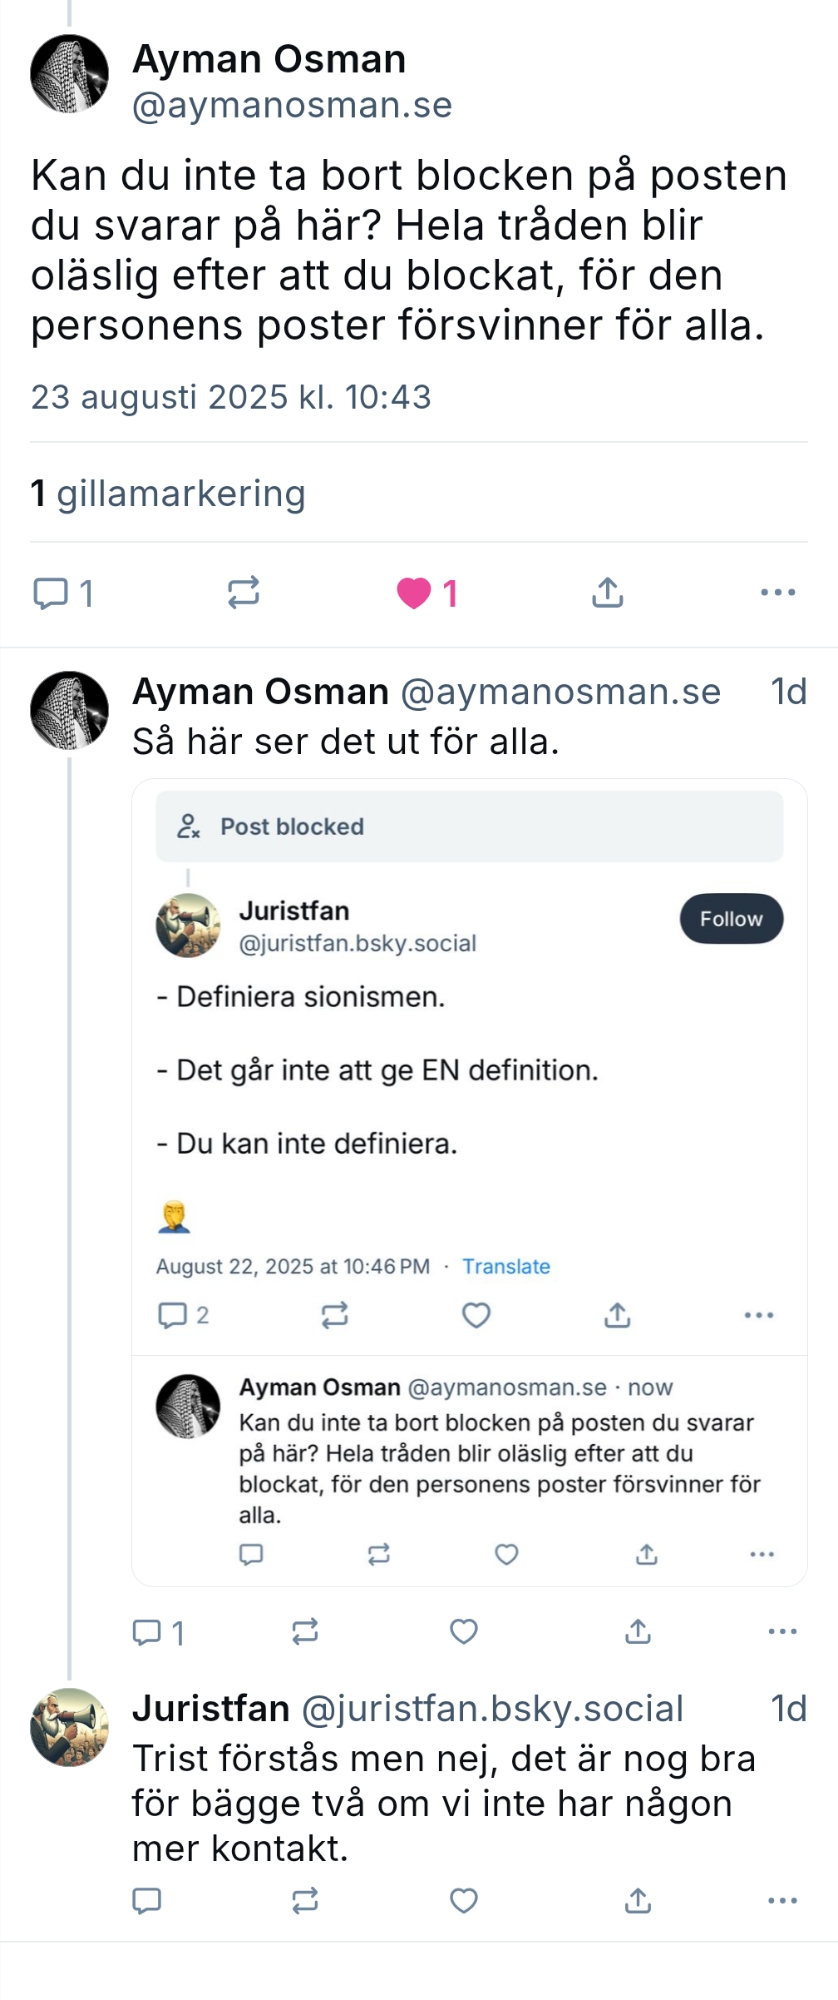838x2000 pixels.
Task: Open options menu on Juristfan's reply
Action: [x=782, y=1900]
